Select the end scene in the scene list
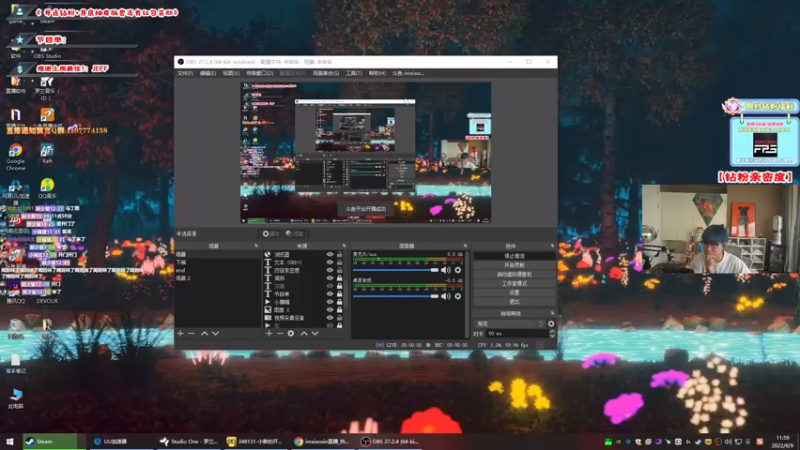Image resolution: width=800 pixels, height=450 pixels. [x=217, y=270]
